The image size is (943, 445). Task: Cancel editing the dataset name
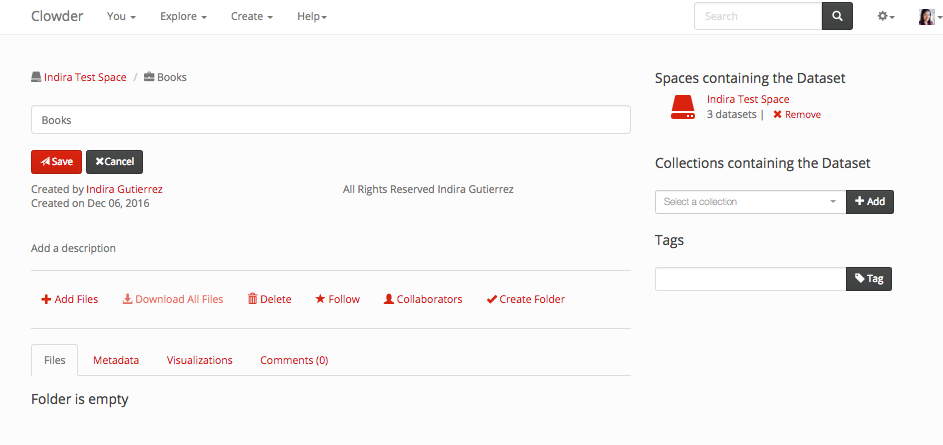114,162
